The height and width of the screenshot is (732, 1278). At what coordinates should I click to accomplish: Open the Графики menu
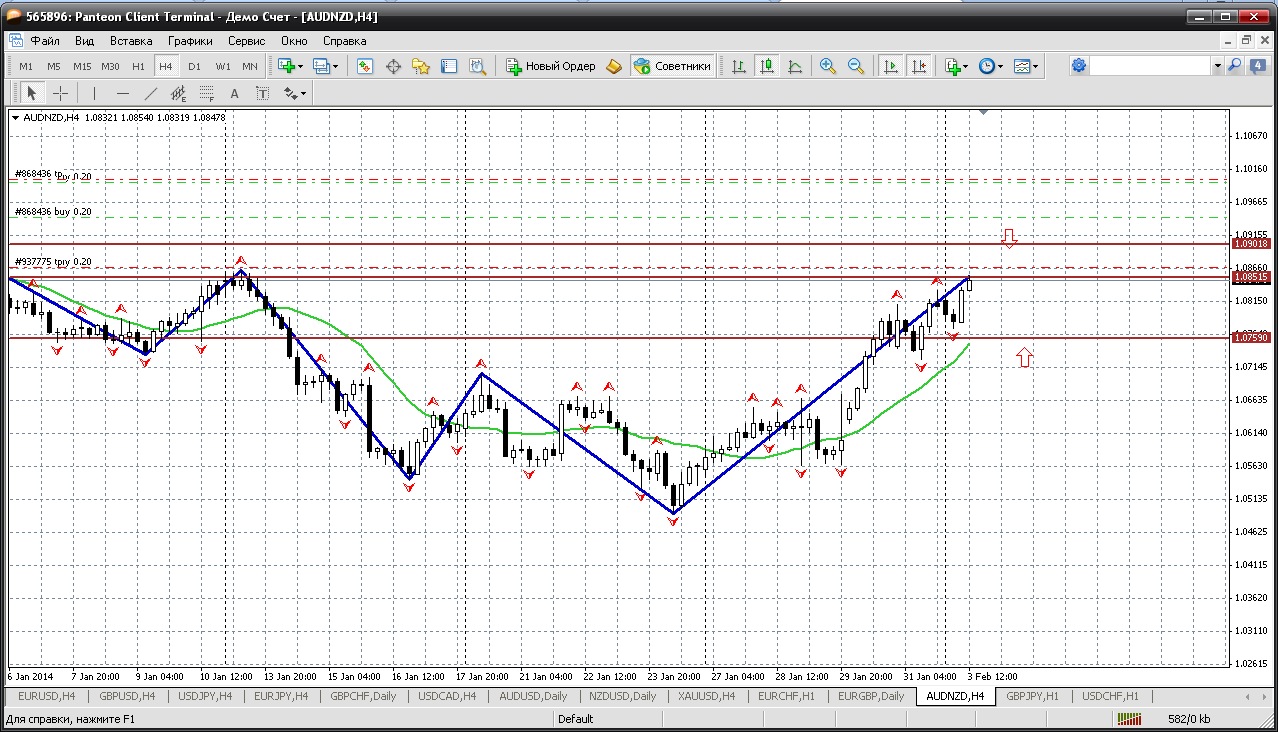click(190, 41)
